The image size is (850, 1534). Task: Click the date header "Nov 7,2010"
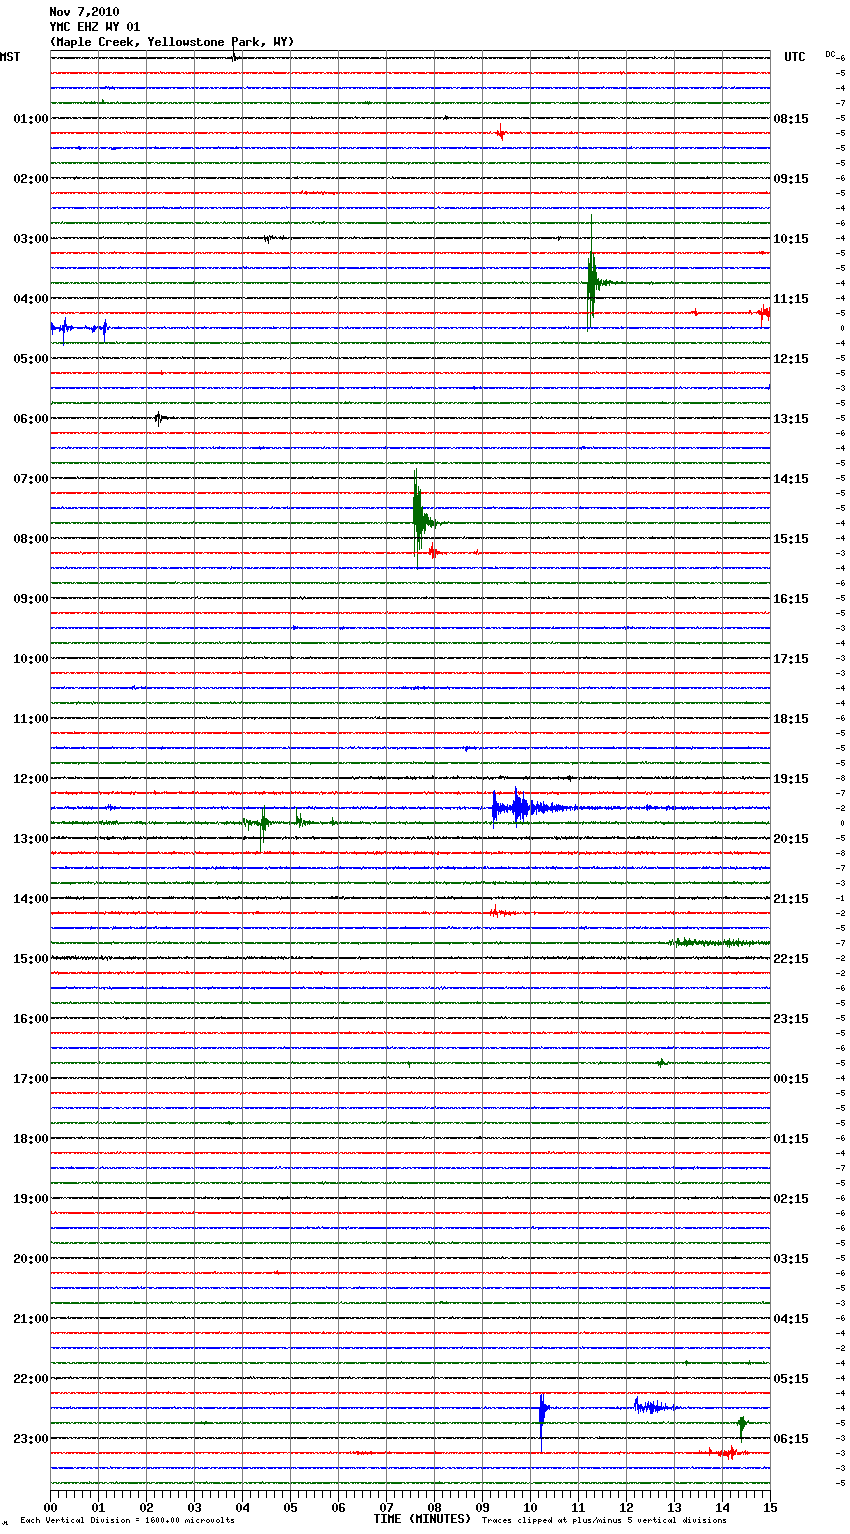84,12
